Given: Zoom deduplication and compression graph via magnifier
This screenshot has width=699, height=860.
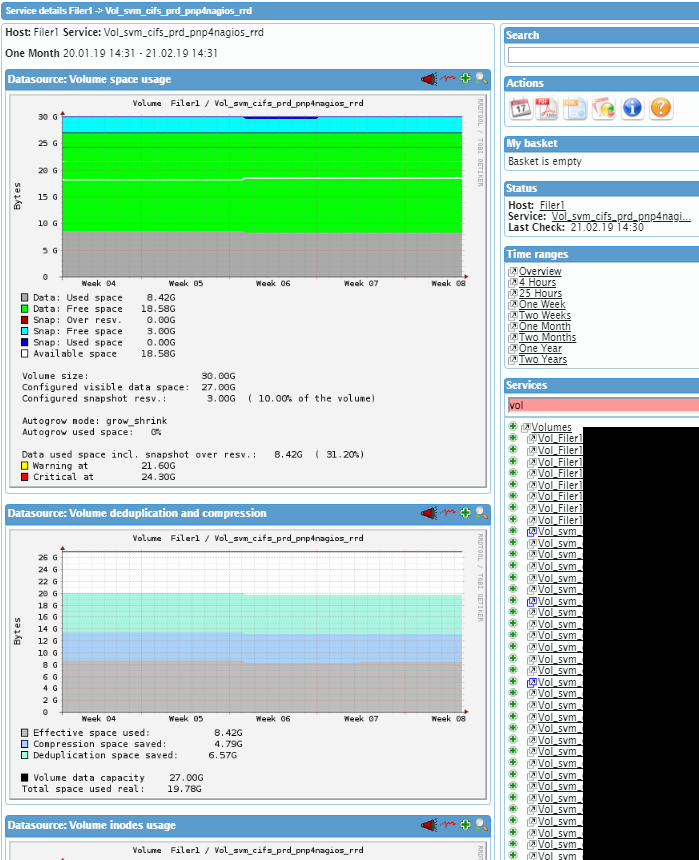Looking at the screenshot, I should (x=481, y=513).
